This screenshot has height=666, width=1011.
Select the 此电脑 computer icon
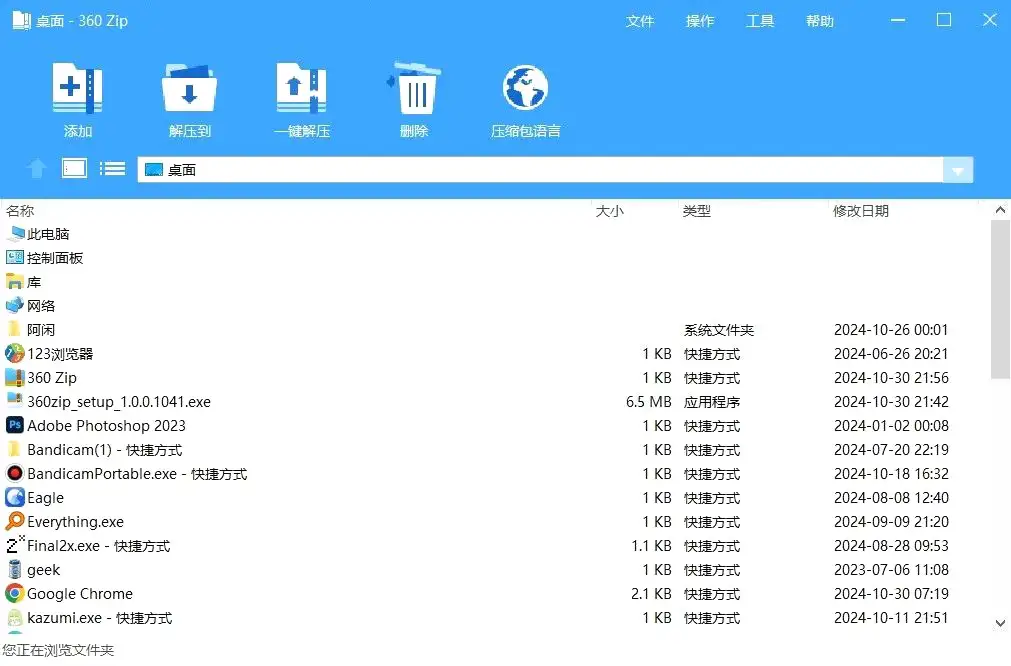[15, 233]
